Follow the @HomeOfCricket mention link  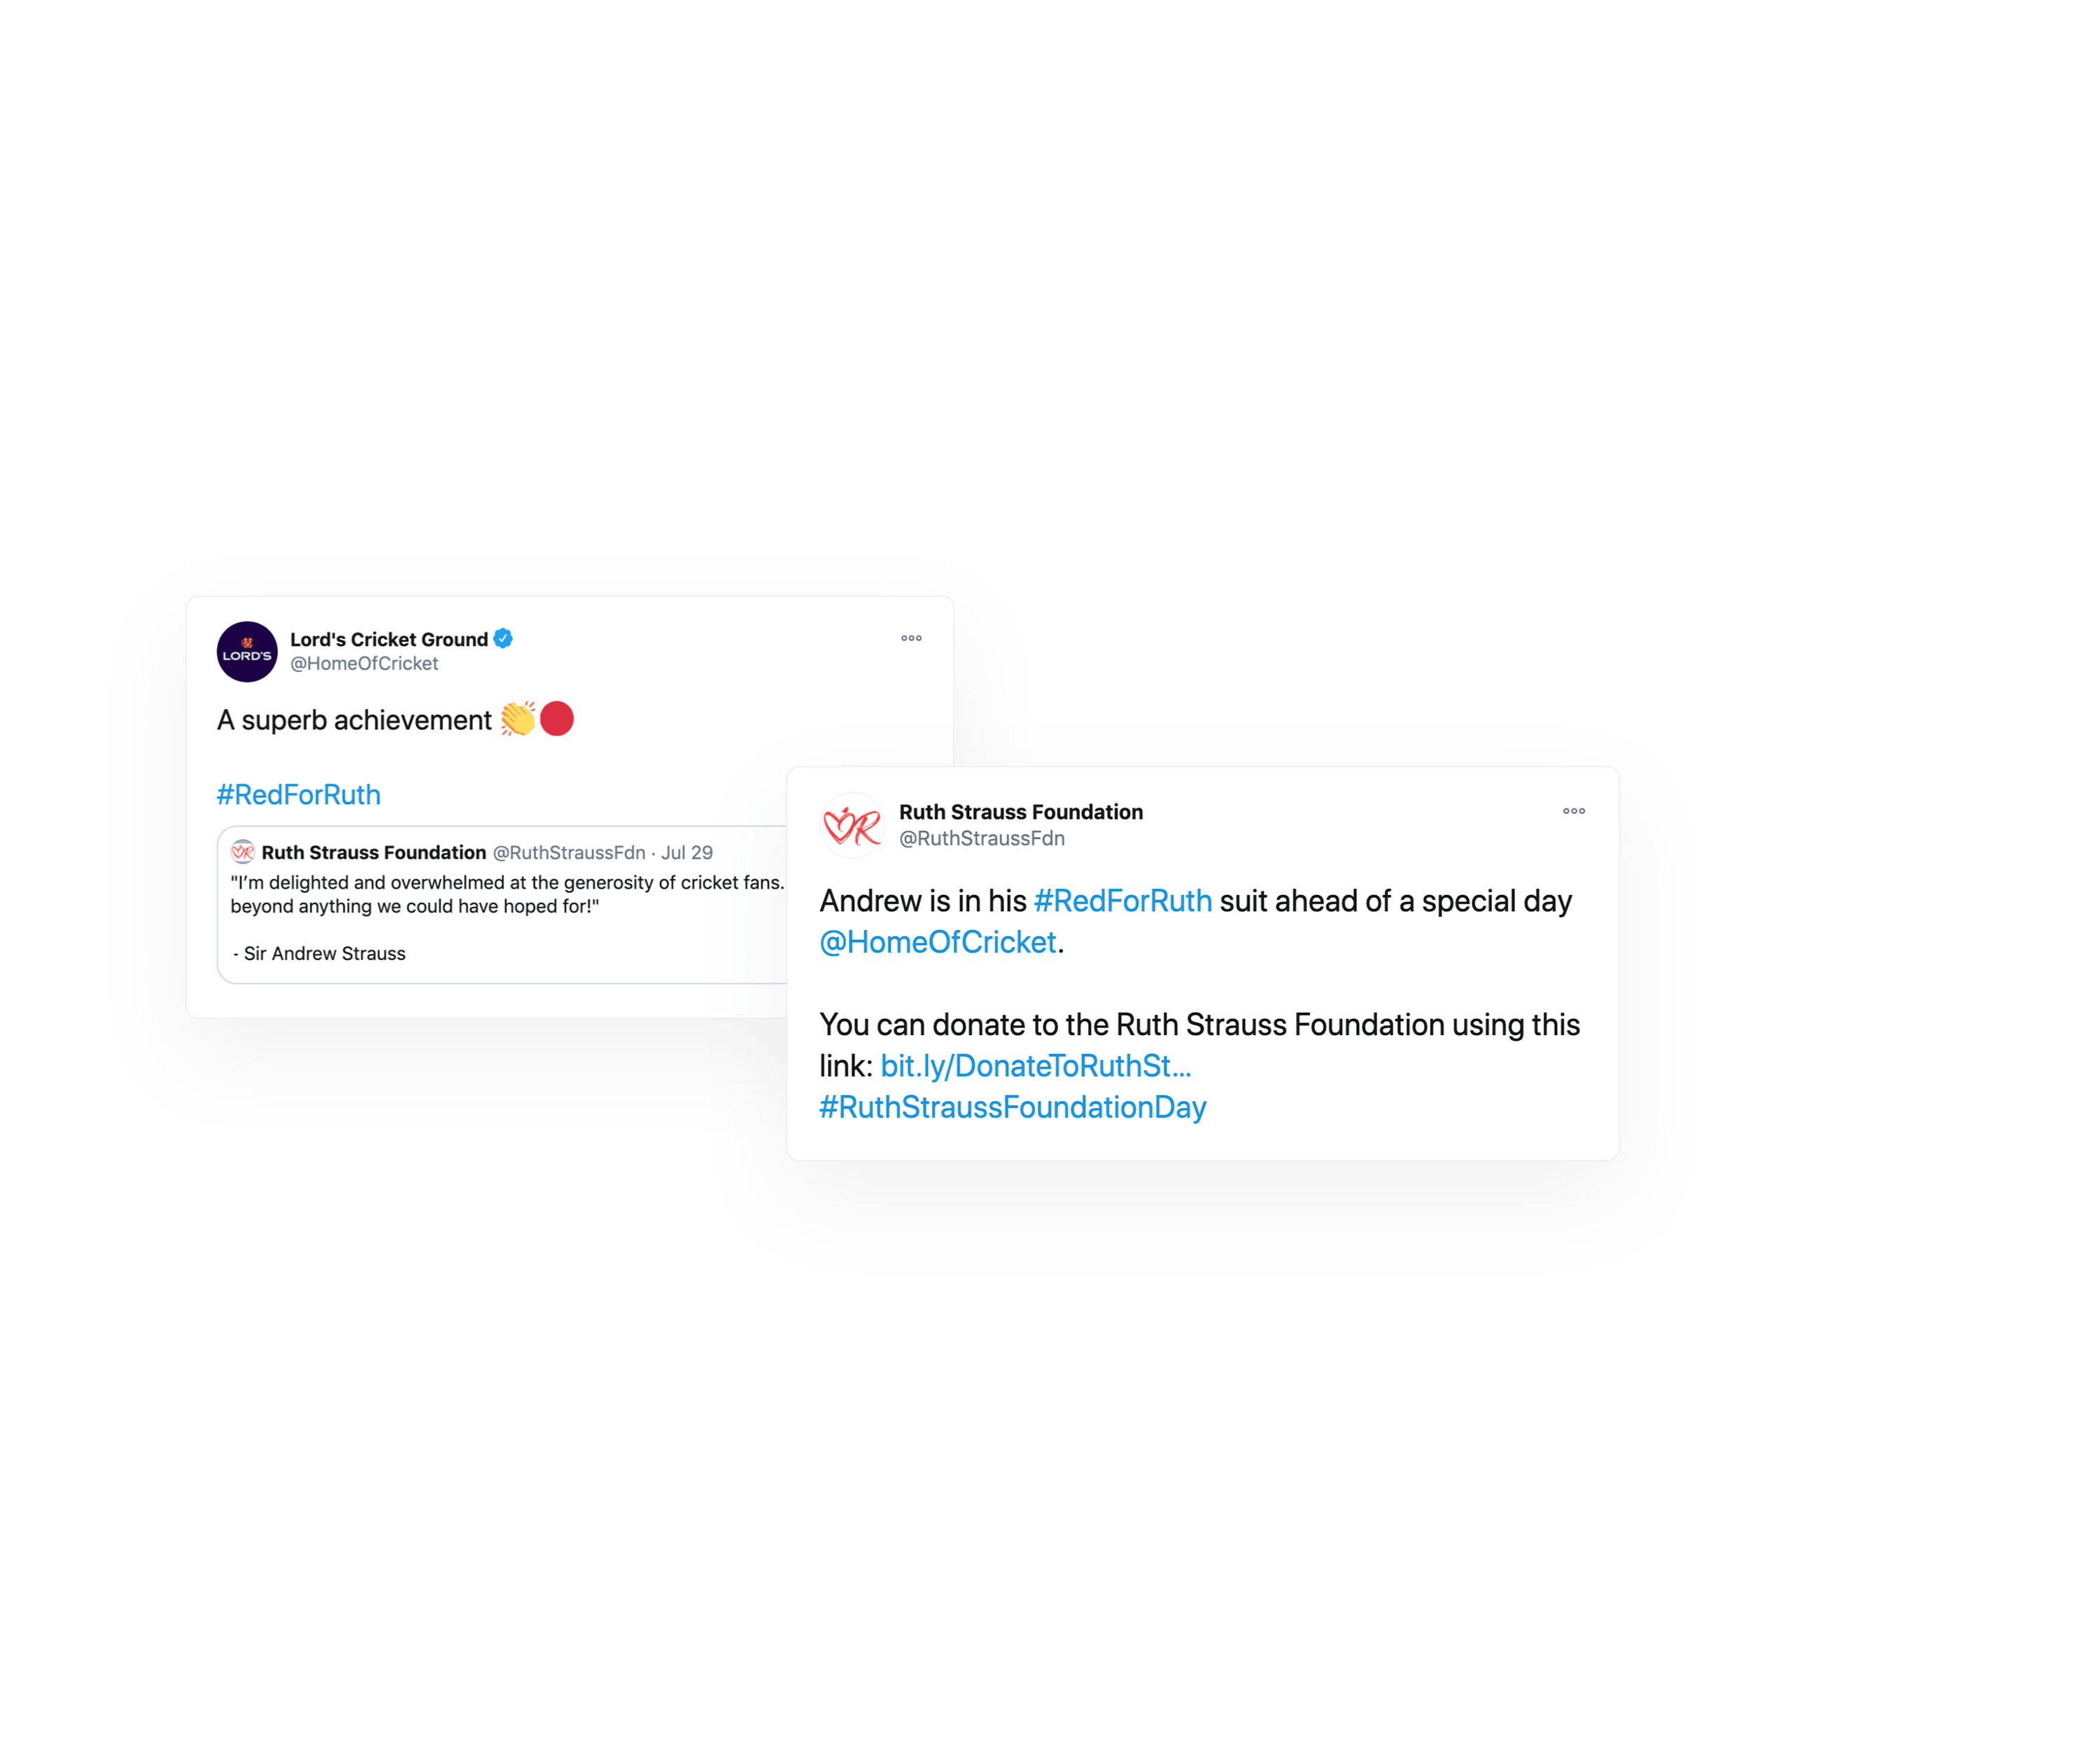(938, 942)
